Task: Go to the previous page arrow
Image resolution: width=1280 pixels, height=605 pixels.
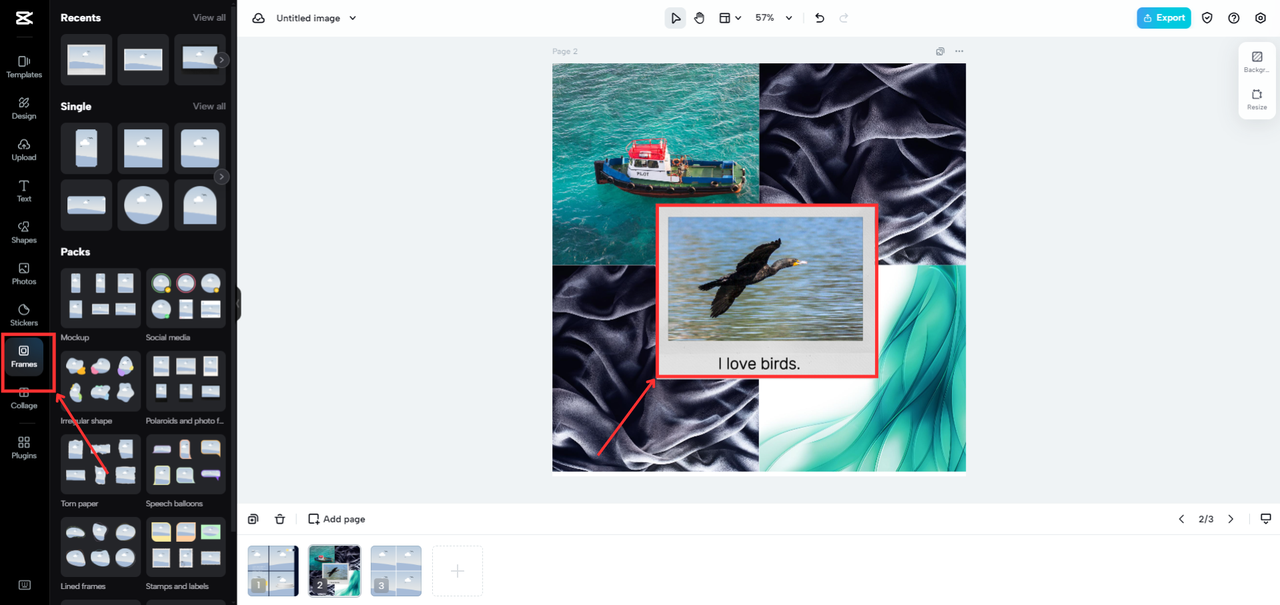Action: (1181, 519)
